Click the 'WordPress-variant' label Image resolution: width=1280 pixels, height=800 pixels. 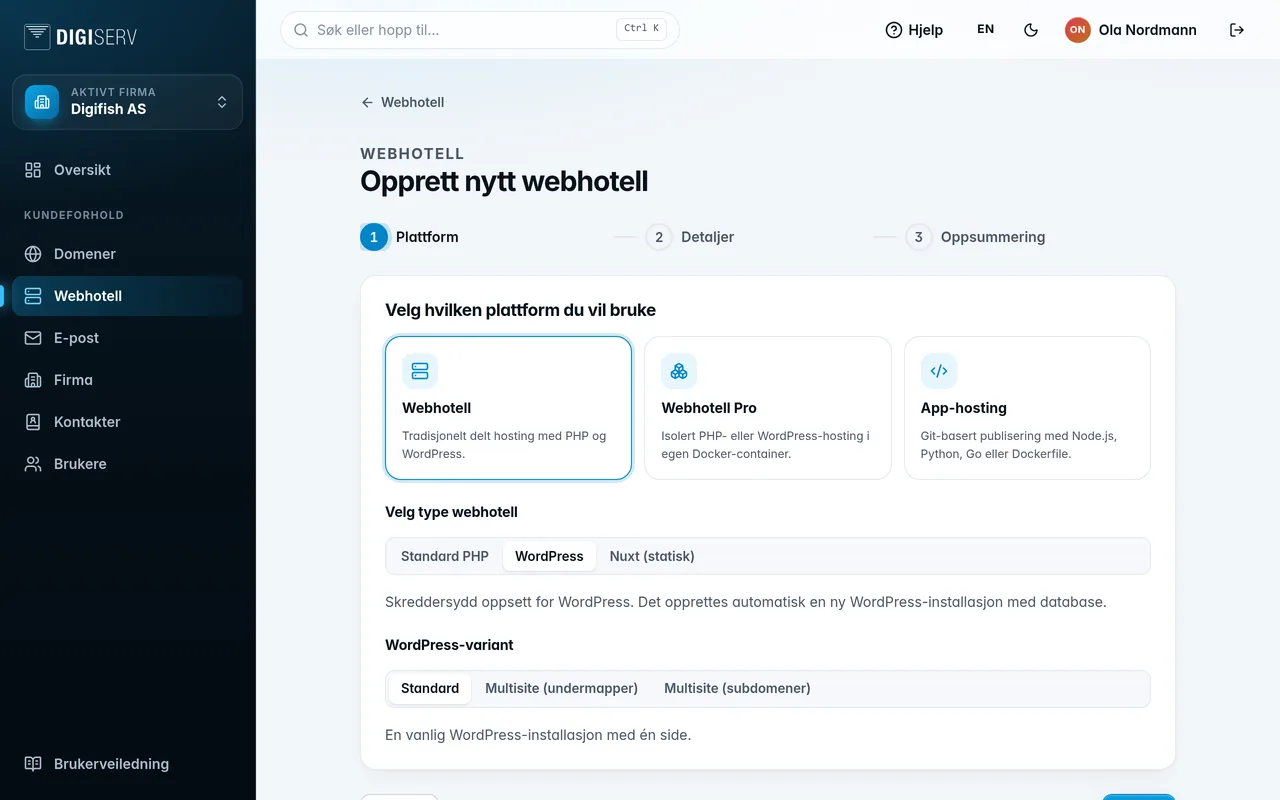pos(449,645)
